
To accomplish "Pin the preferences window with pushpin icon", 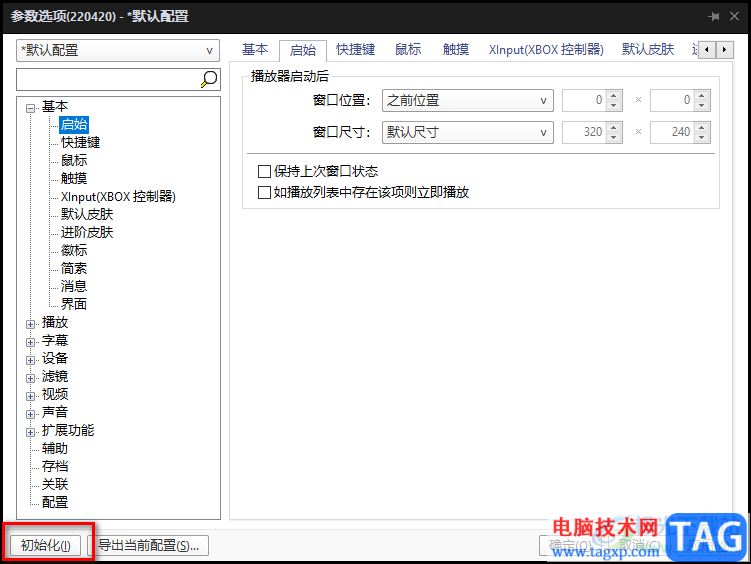I will coord(714,17).
